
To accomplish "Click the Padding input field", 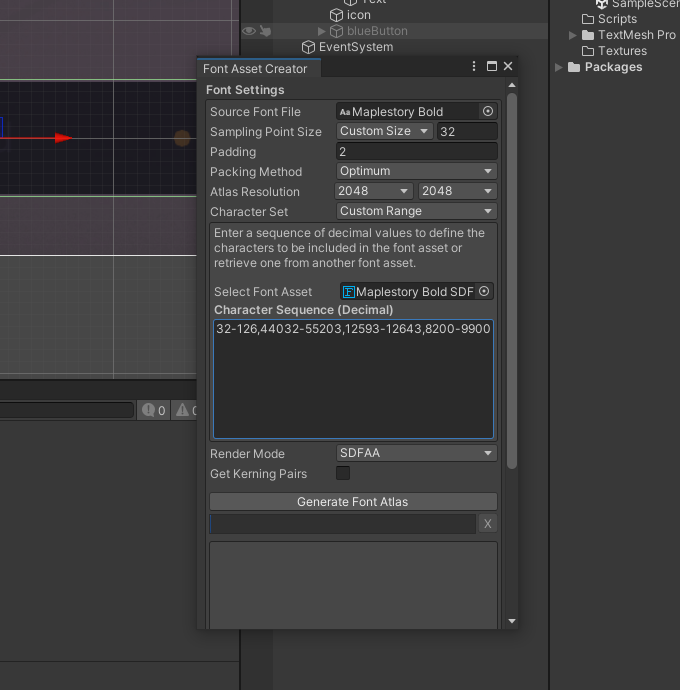I will (416, 151).
